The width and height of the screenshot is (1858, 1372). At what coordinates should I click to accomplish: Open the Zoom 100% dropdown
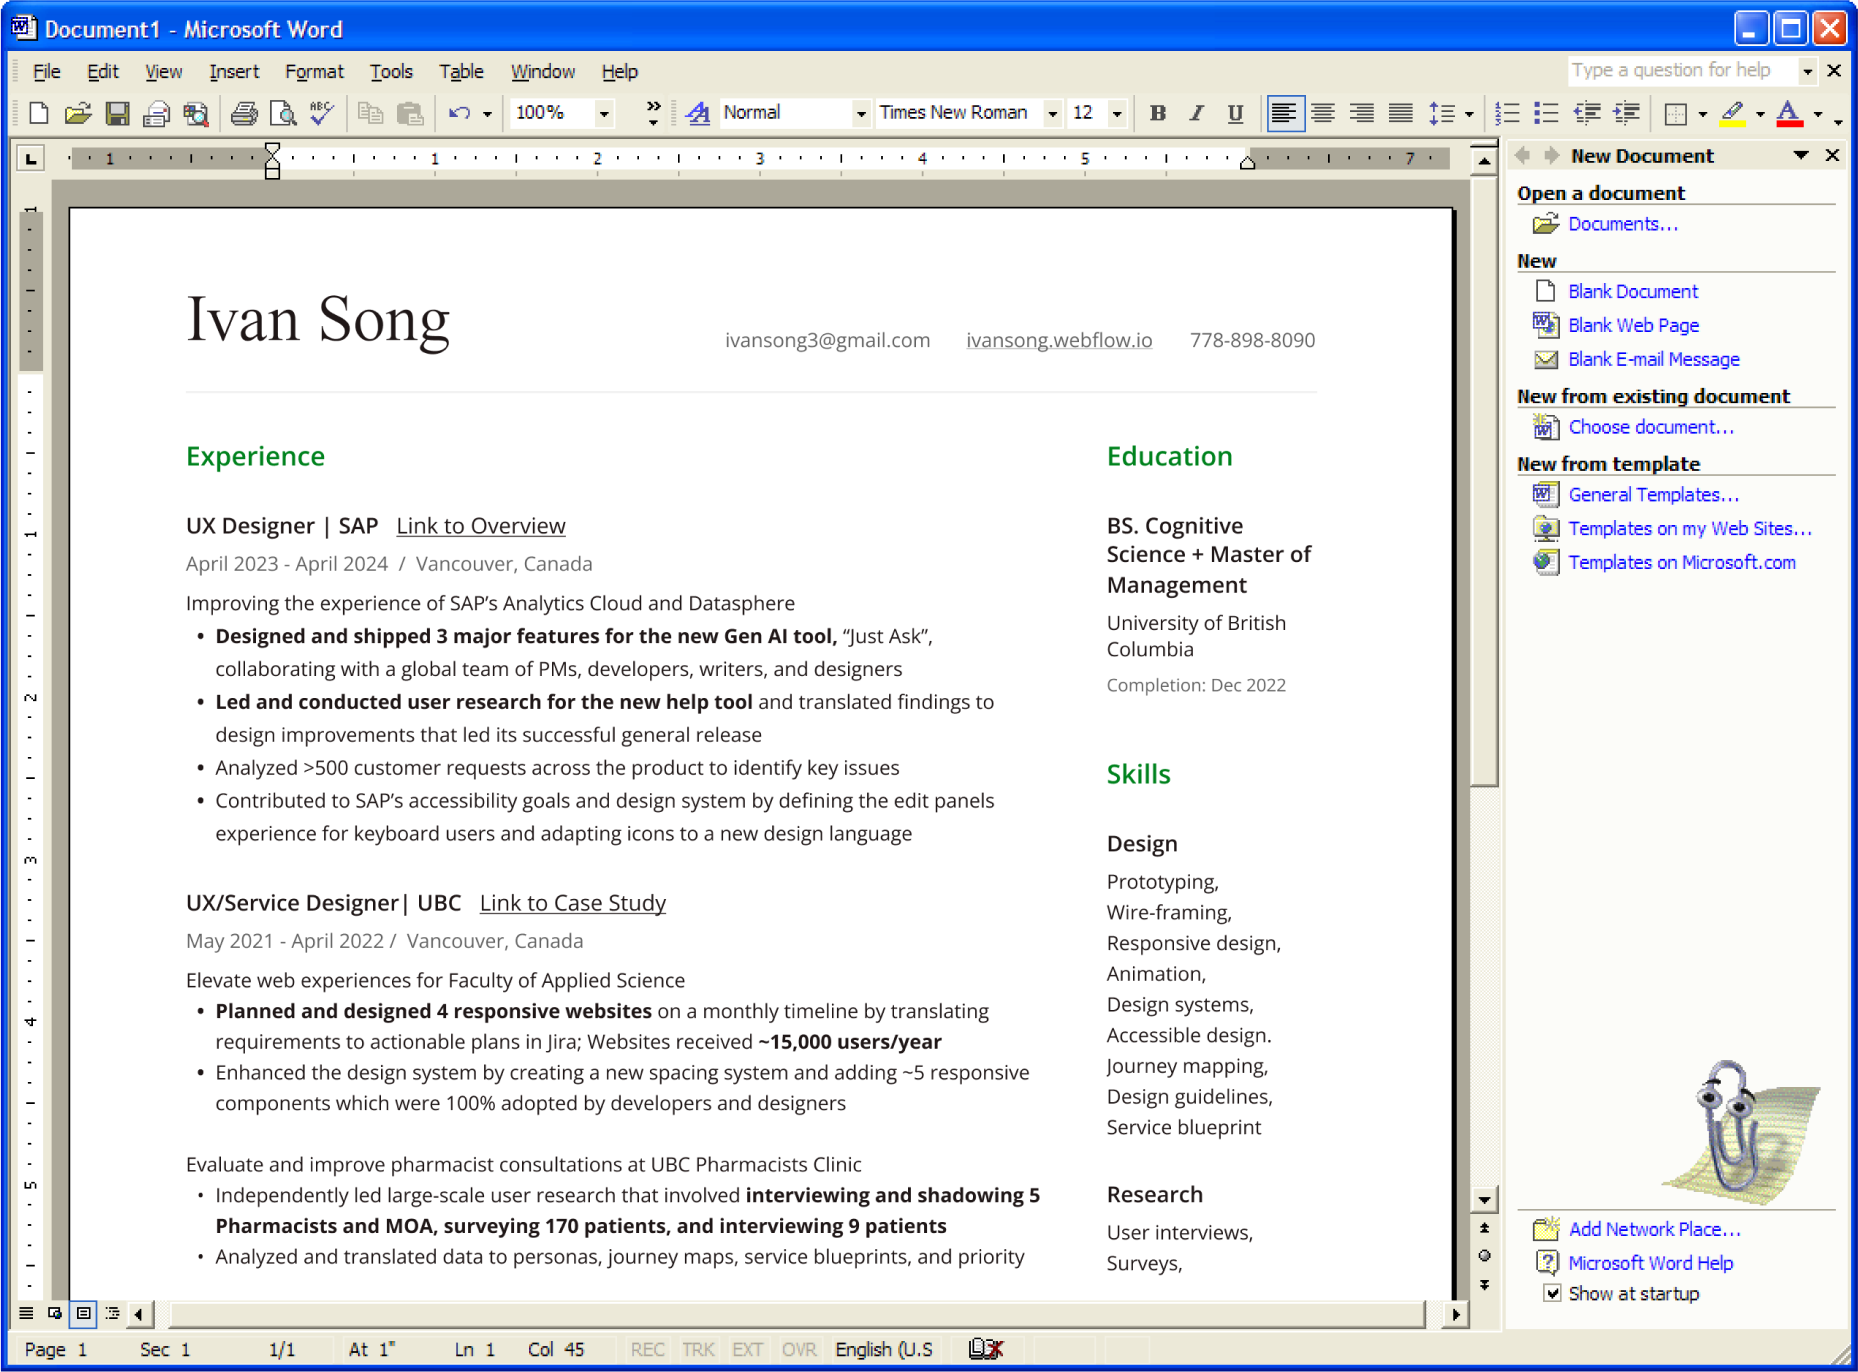click(x=604, y=114)
